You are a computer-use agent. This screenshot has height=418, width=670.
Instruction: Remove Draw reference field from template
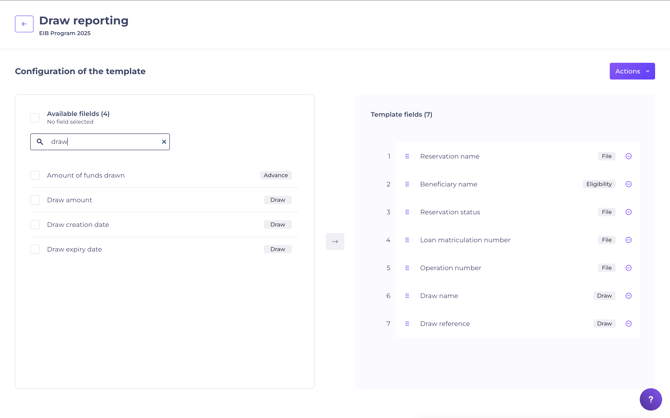coord(629,324)
